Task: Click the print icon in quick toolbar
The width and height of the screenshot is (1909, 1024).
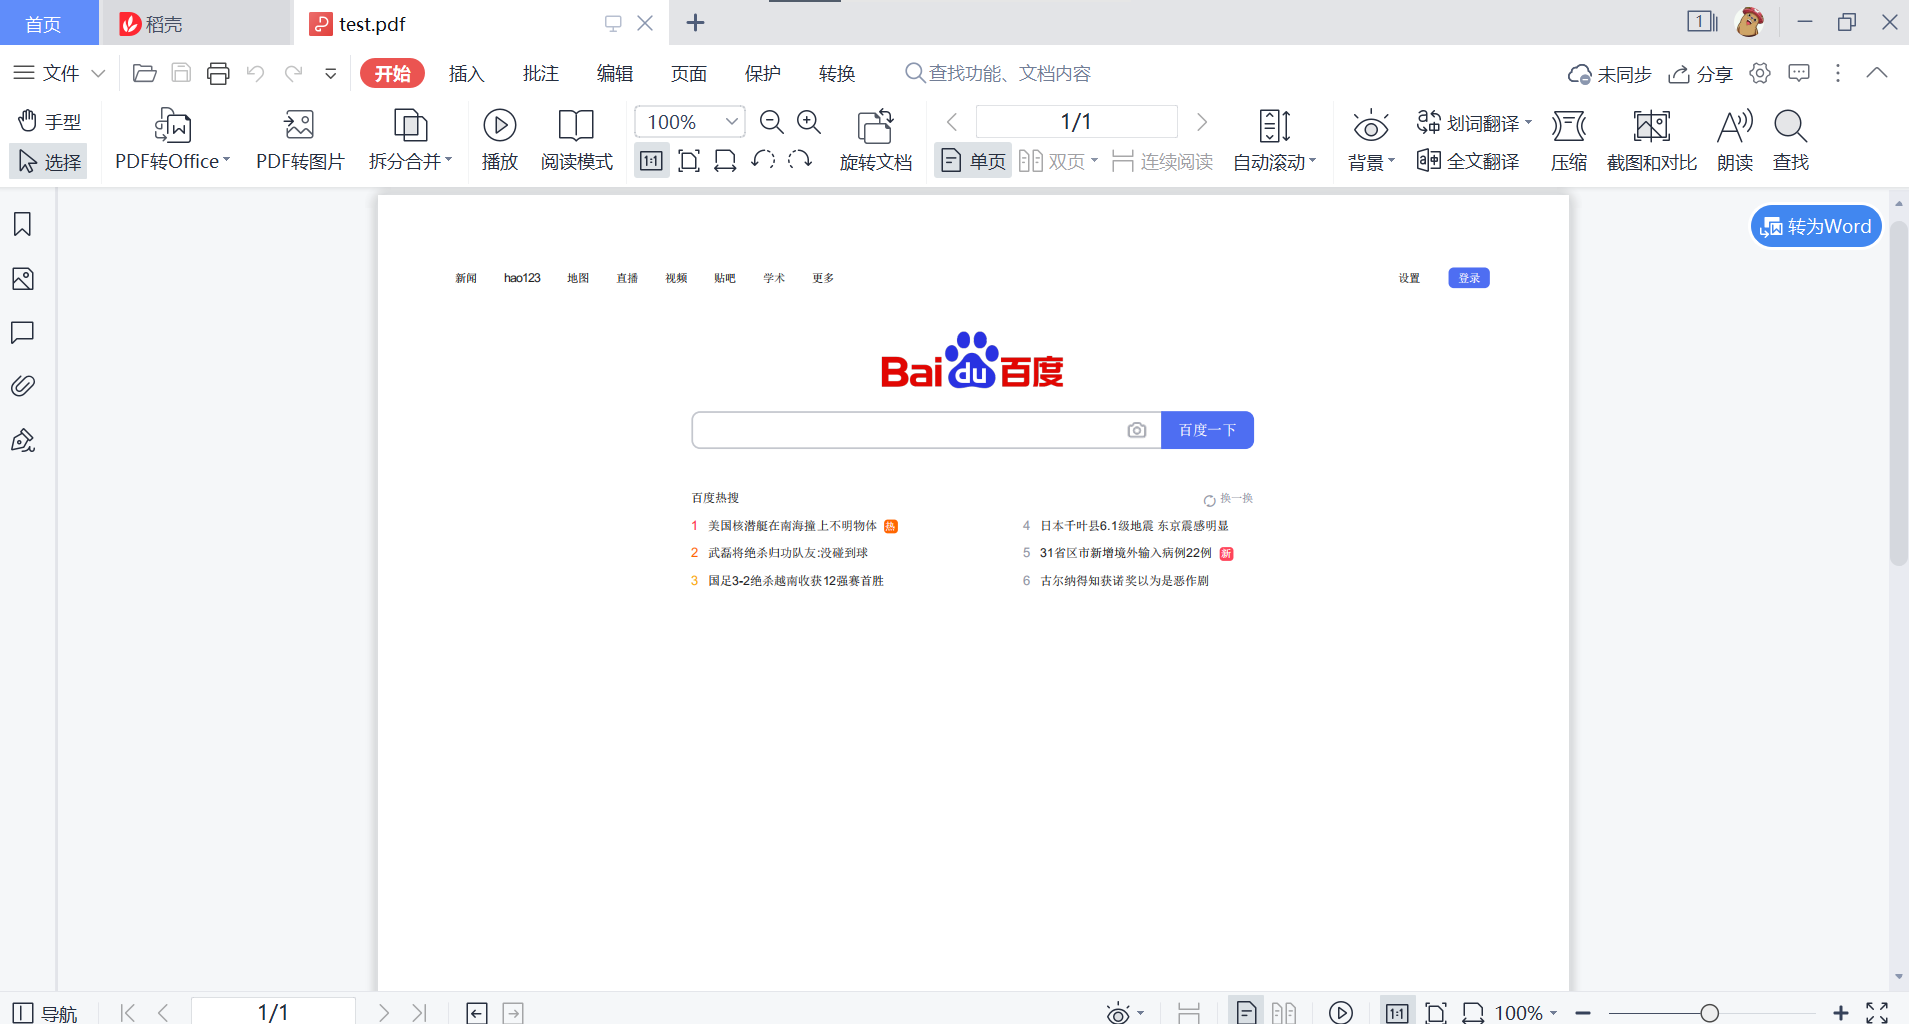Action: click(x=218, y=73)
